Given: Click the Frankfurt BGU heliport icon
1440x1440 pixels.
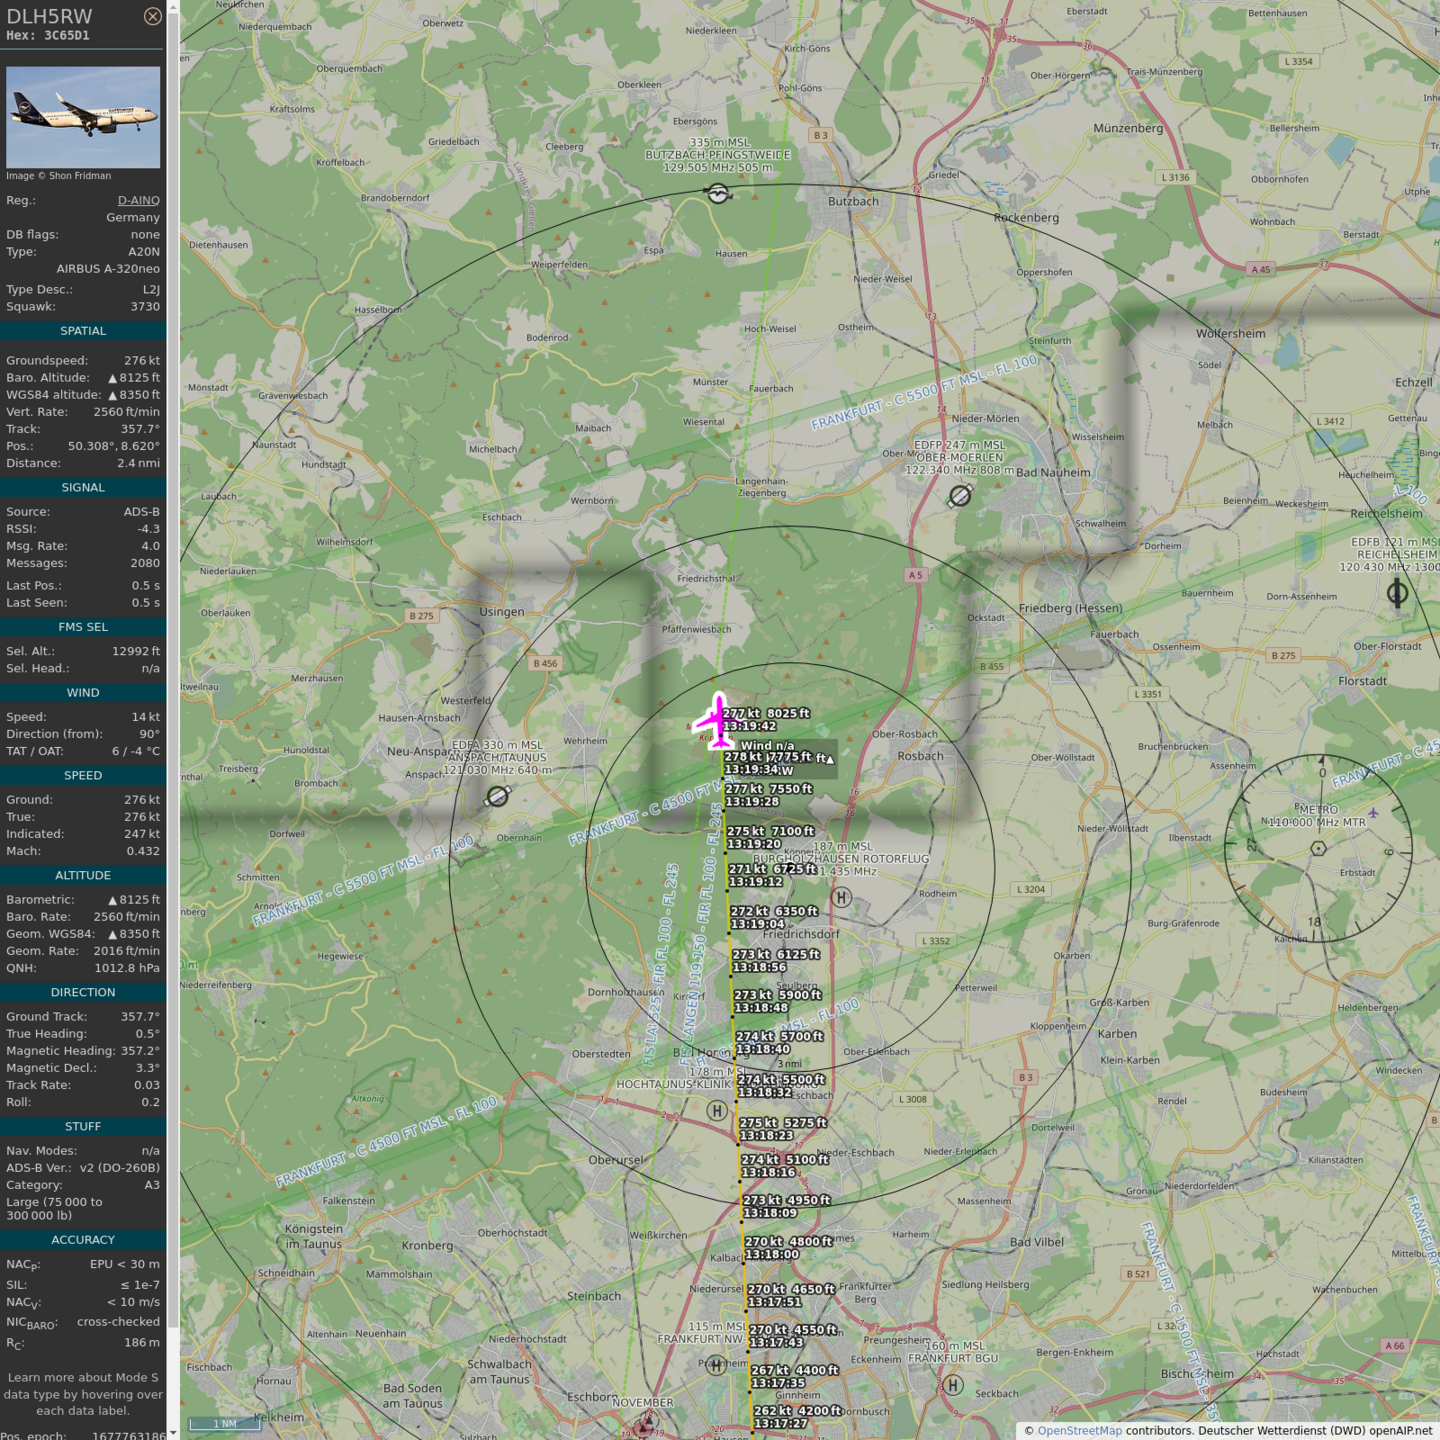Looking at the screenshot, I should tap(953, 1385).
